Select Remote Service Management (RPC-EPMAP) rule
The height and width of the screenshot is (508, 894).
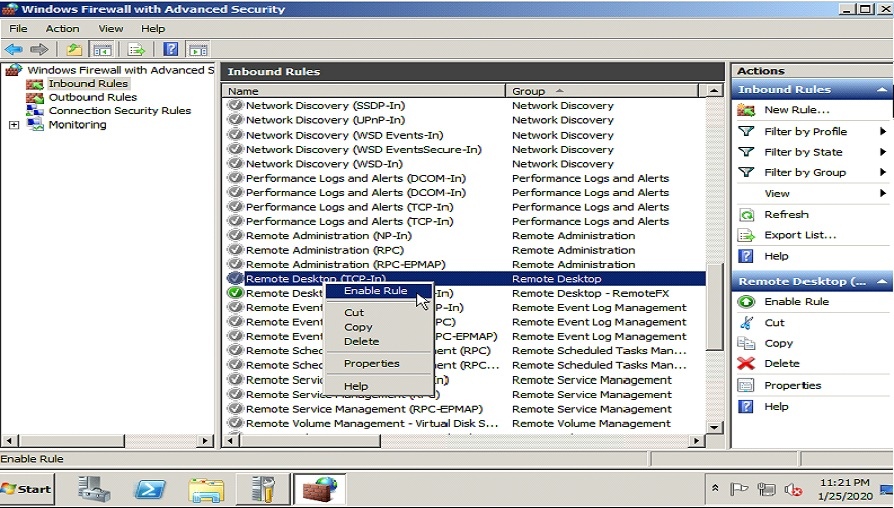(x=364, y=409)
